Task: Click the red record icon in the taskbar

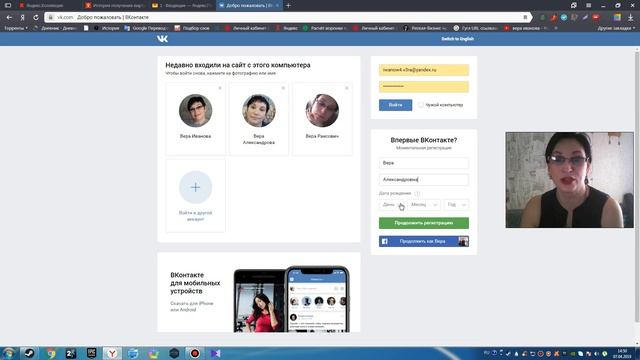Action: pyautogui.click(x=195, y=353)
